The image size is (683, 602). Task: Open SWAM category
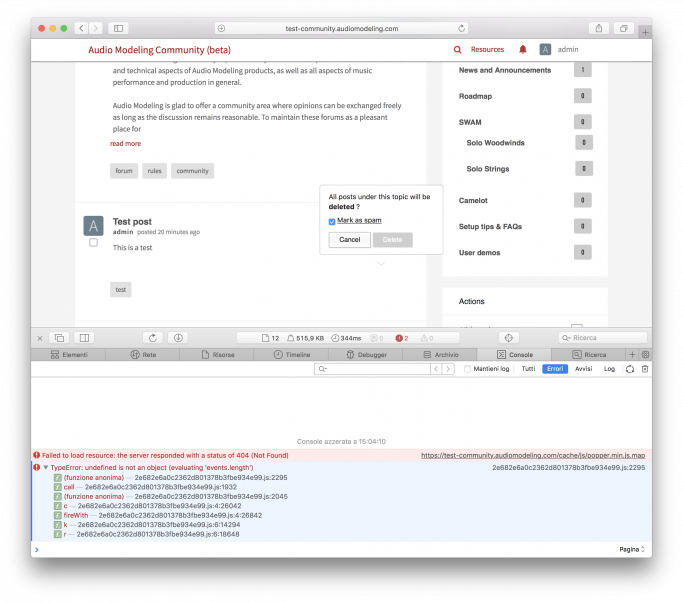470,122
